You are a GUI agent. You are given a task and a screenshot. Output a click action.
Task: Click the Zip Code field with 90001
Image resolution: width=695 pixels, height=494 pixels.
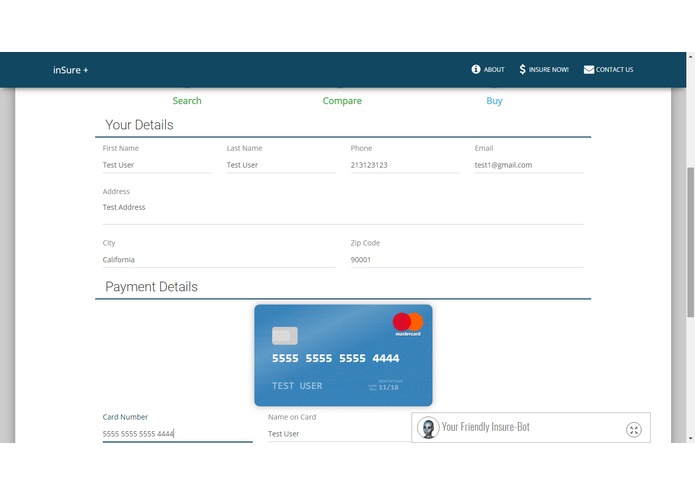(x=467, y=260)
